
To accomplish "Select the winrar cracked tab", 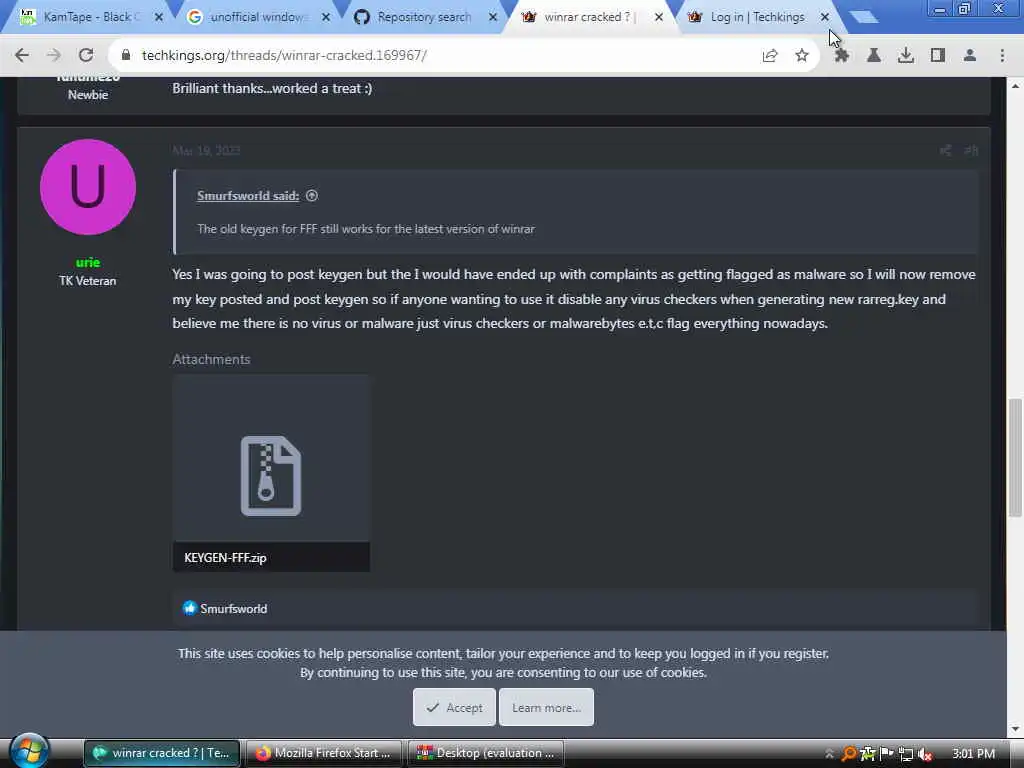I will 592,18.
